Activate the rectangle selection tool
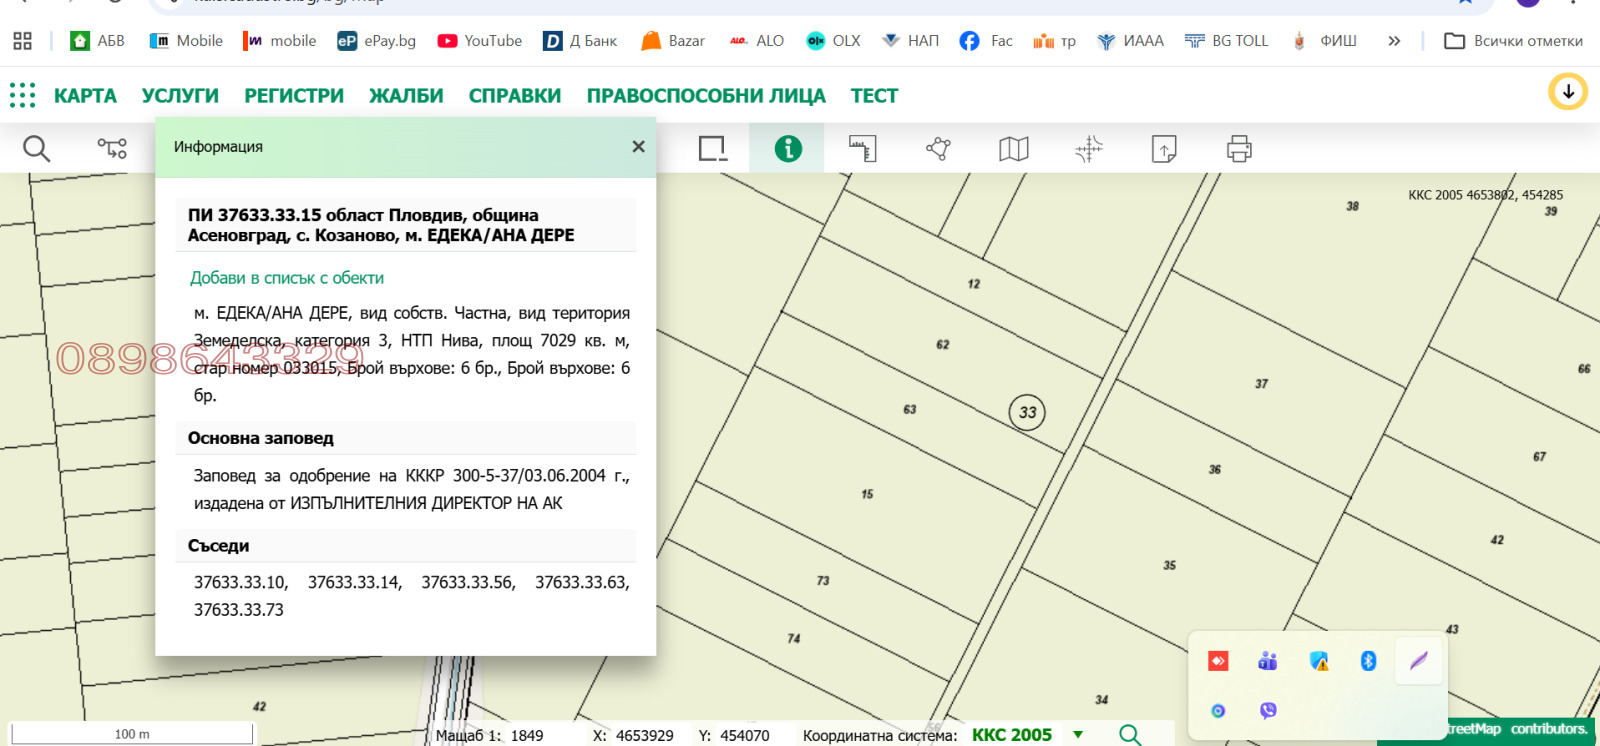1600x746 pixels. click(x=712, y=149)
